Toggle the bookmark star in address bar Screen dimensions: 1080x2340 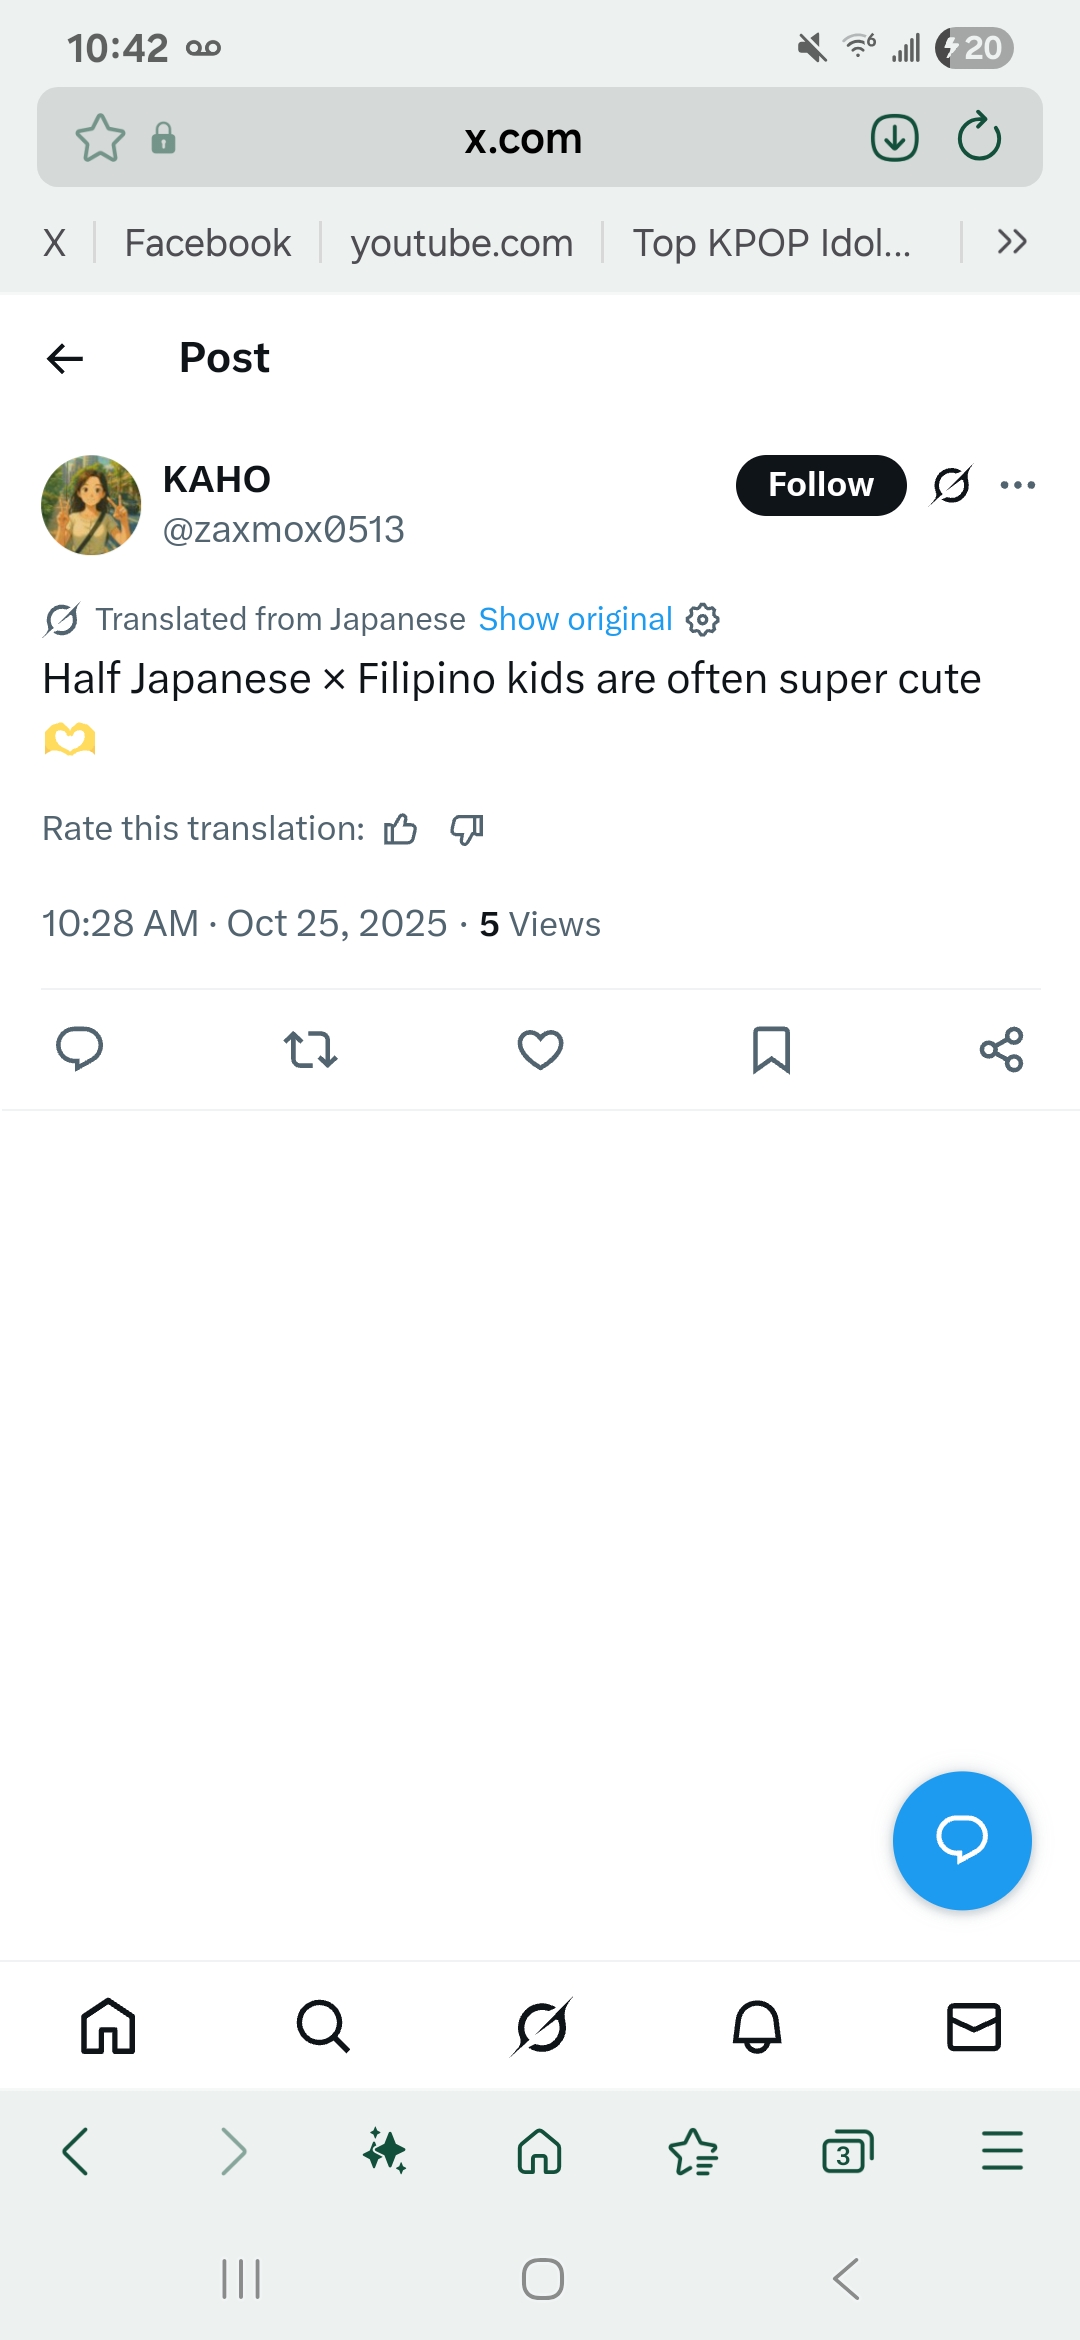(x=100, y=138)
